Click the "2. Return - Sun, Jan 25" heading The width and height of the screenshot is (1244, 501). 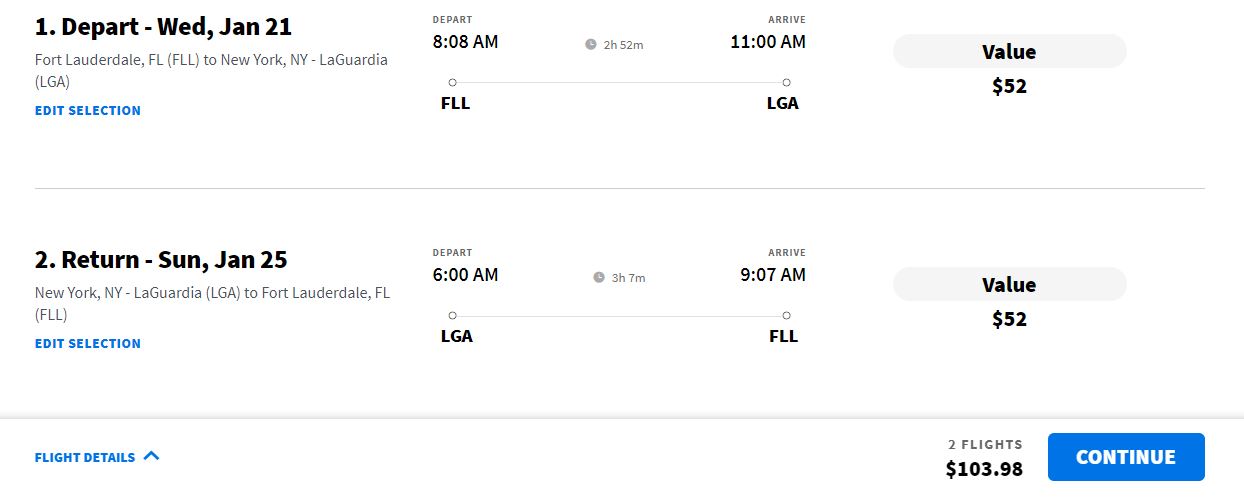coord(161,260)
